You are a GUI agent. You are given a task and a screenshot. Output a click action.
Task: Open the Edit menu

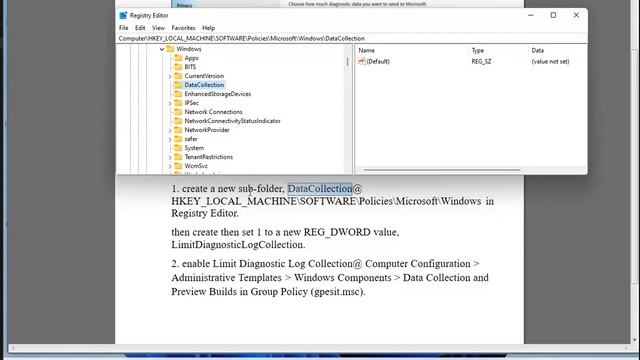(x=140, y=28)
